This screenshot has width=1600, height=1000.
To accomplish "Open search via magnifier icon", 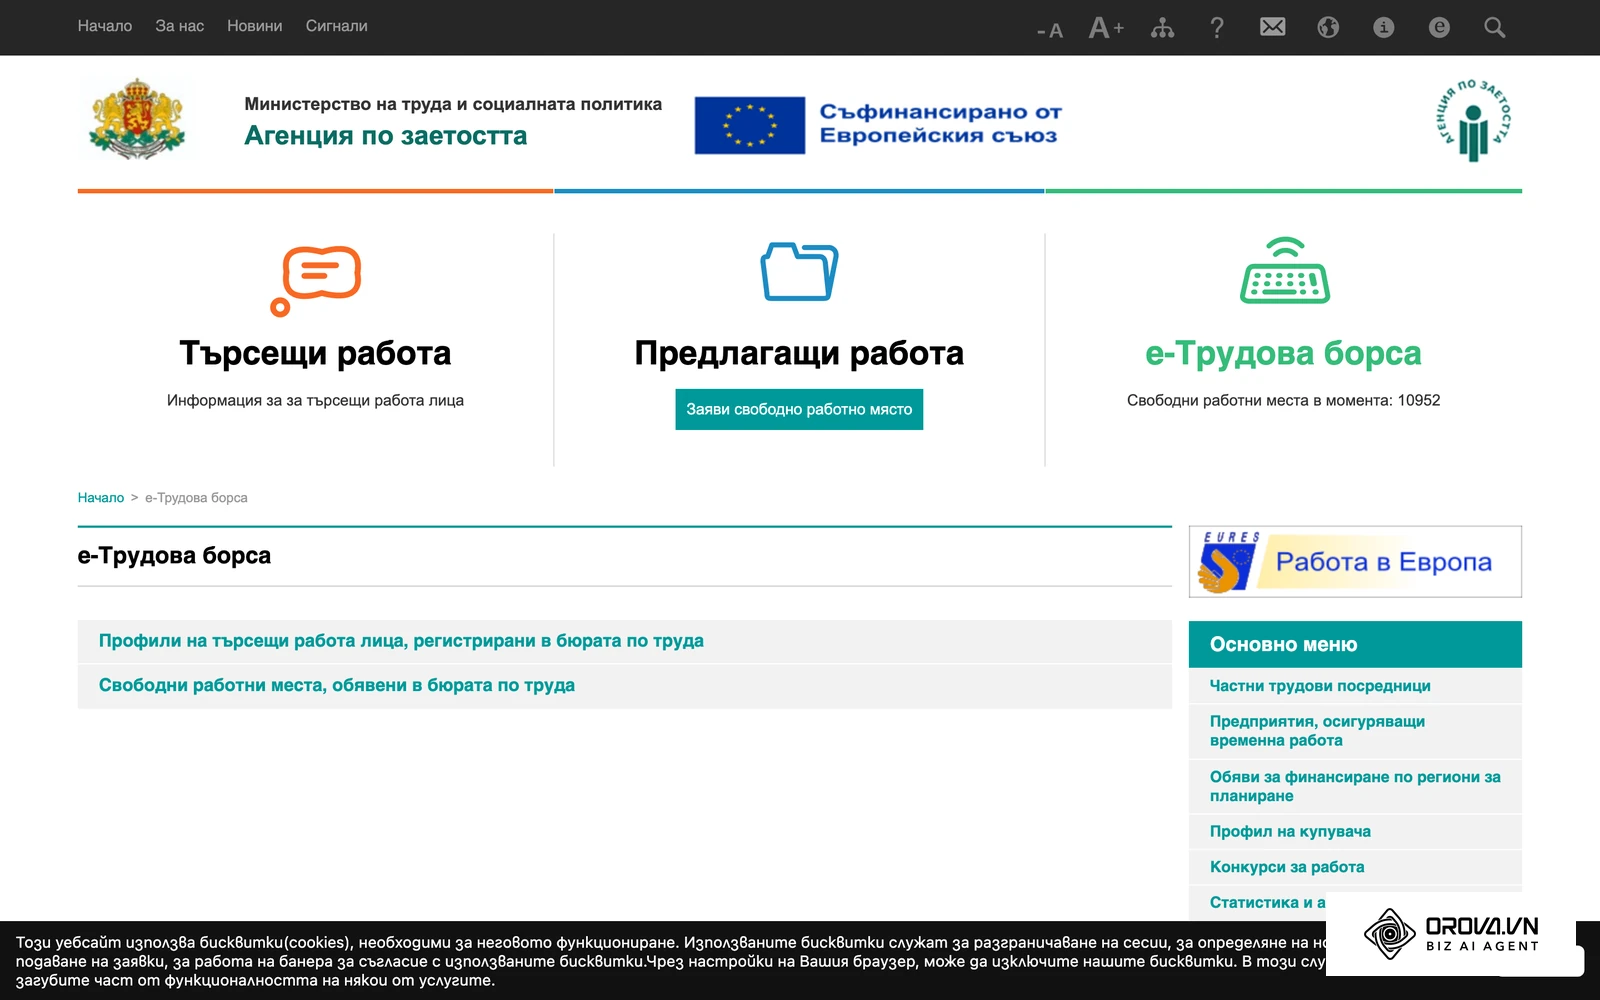I will 1495,27.
